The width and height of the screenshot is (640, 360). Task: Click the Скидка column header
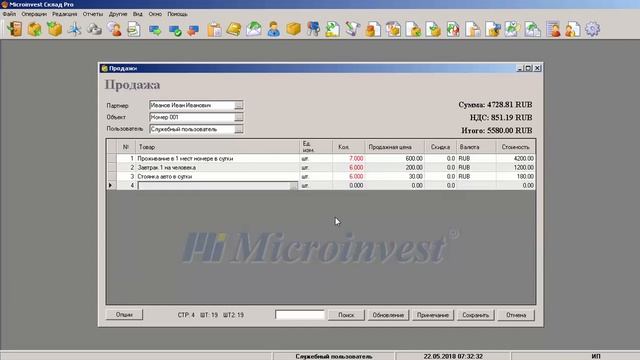coord(440,147)
